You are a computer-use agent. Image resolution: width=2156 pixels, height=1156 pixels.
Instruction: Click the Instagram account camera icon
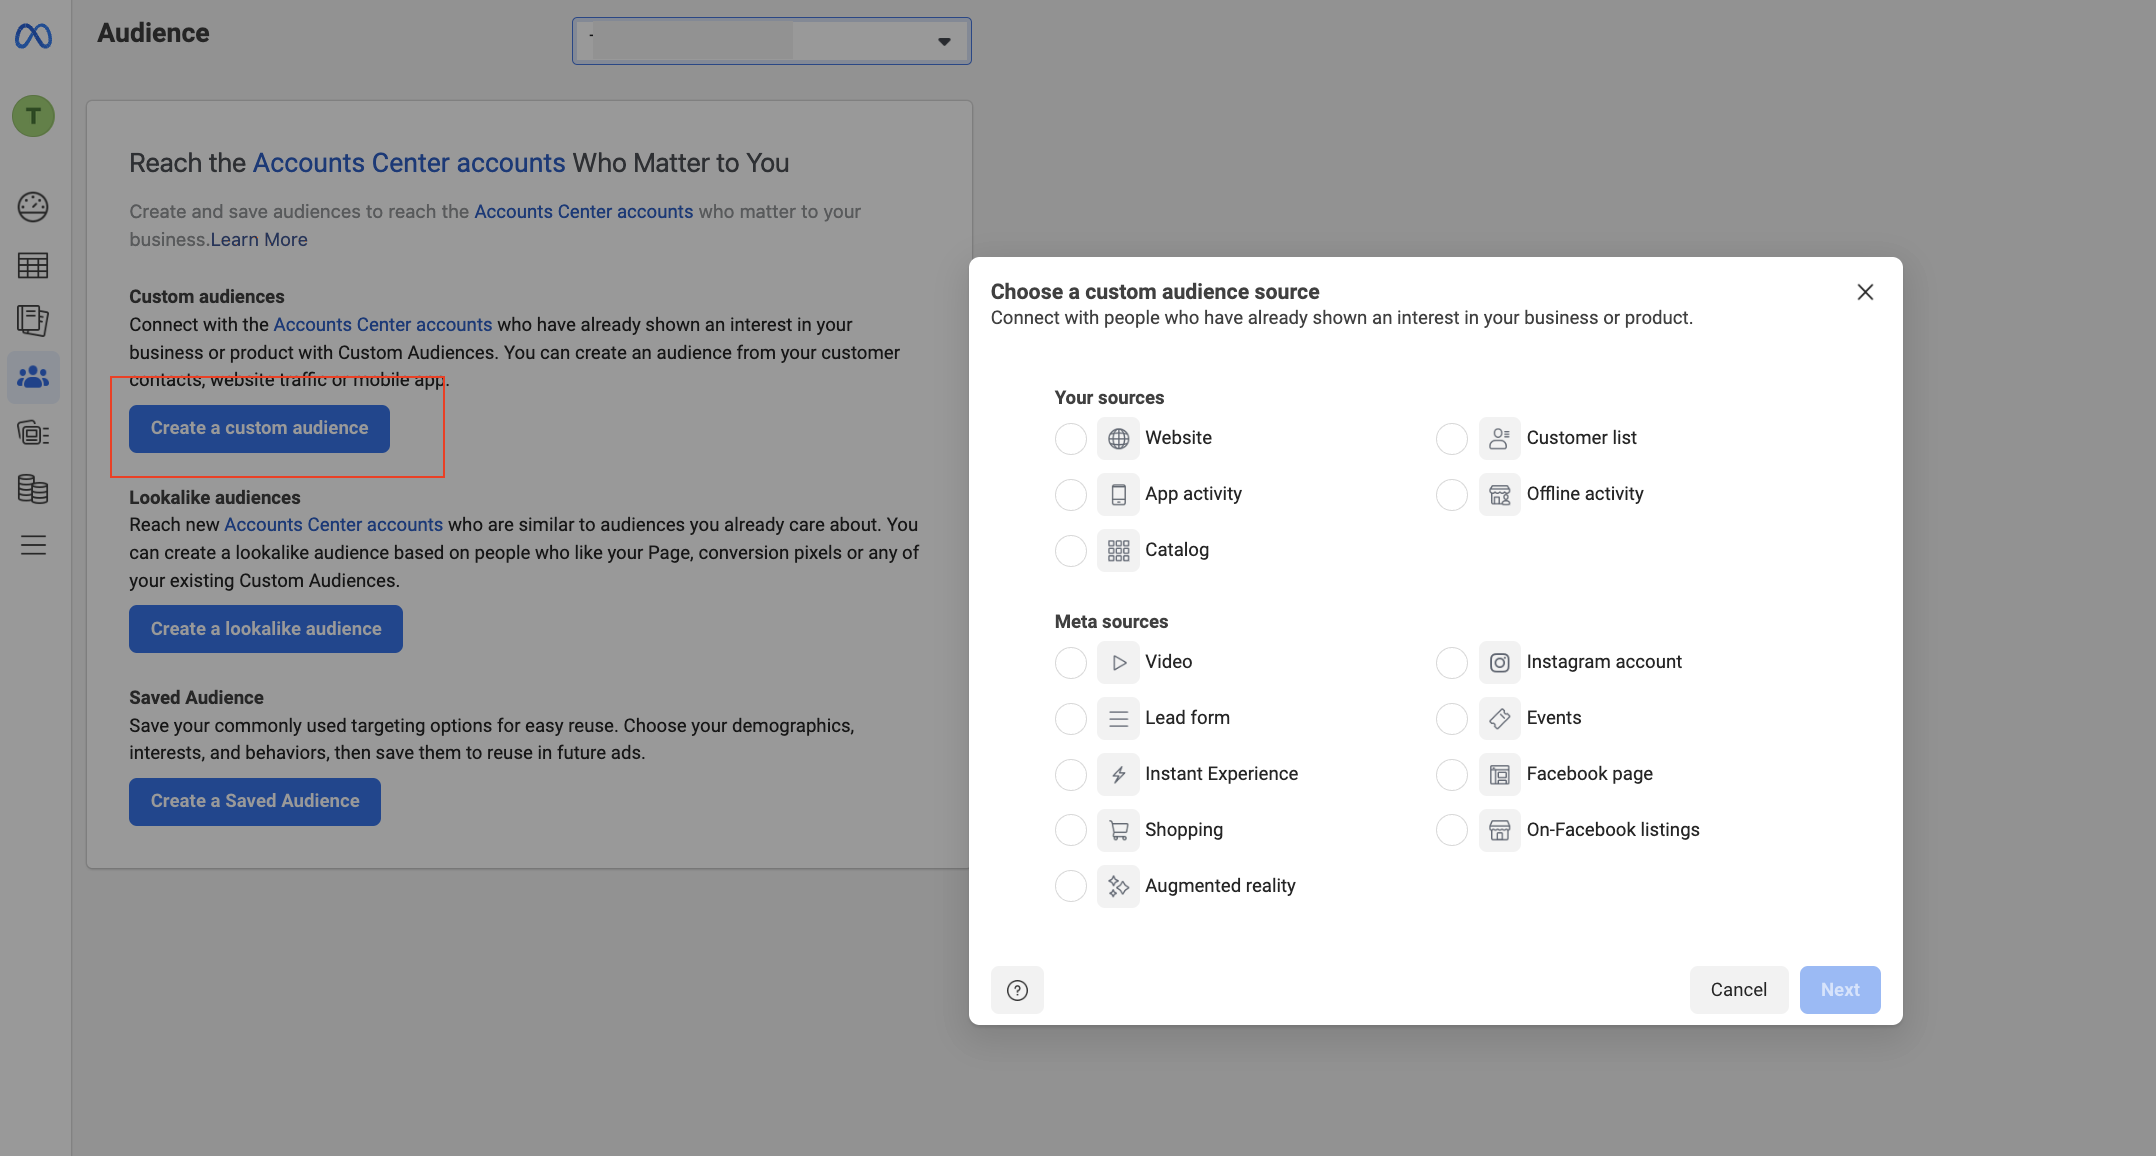tap(1499, 662)
